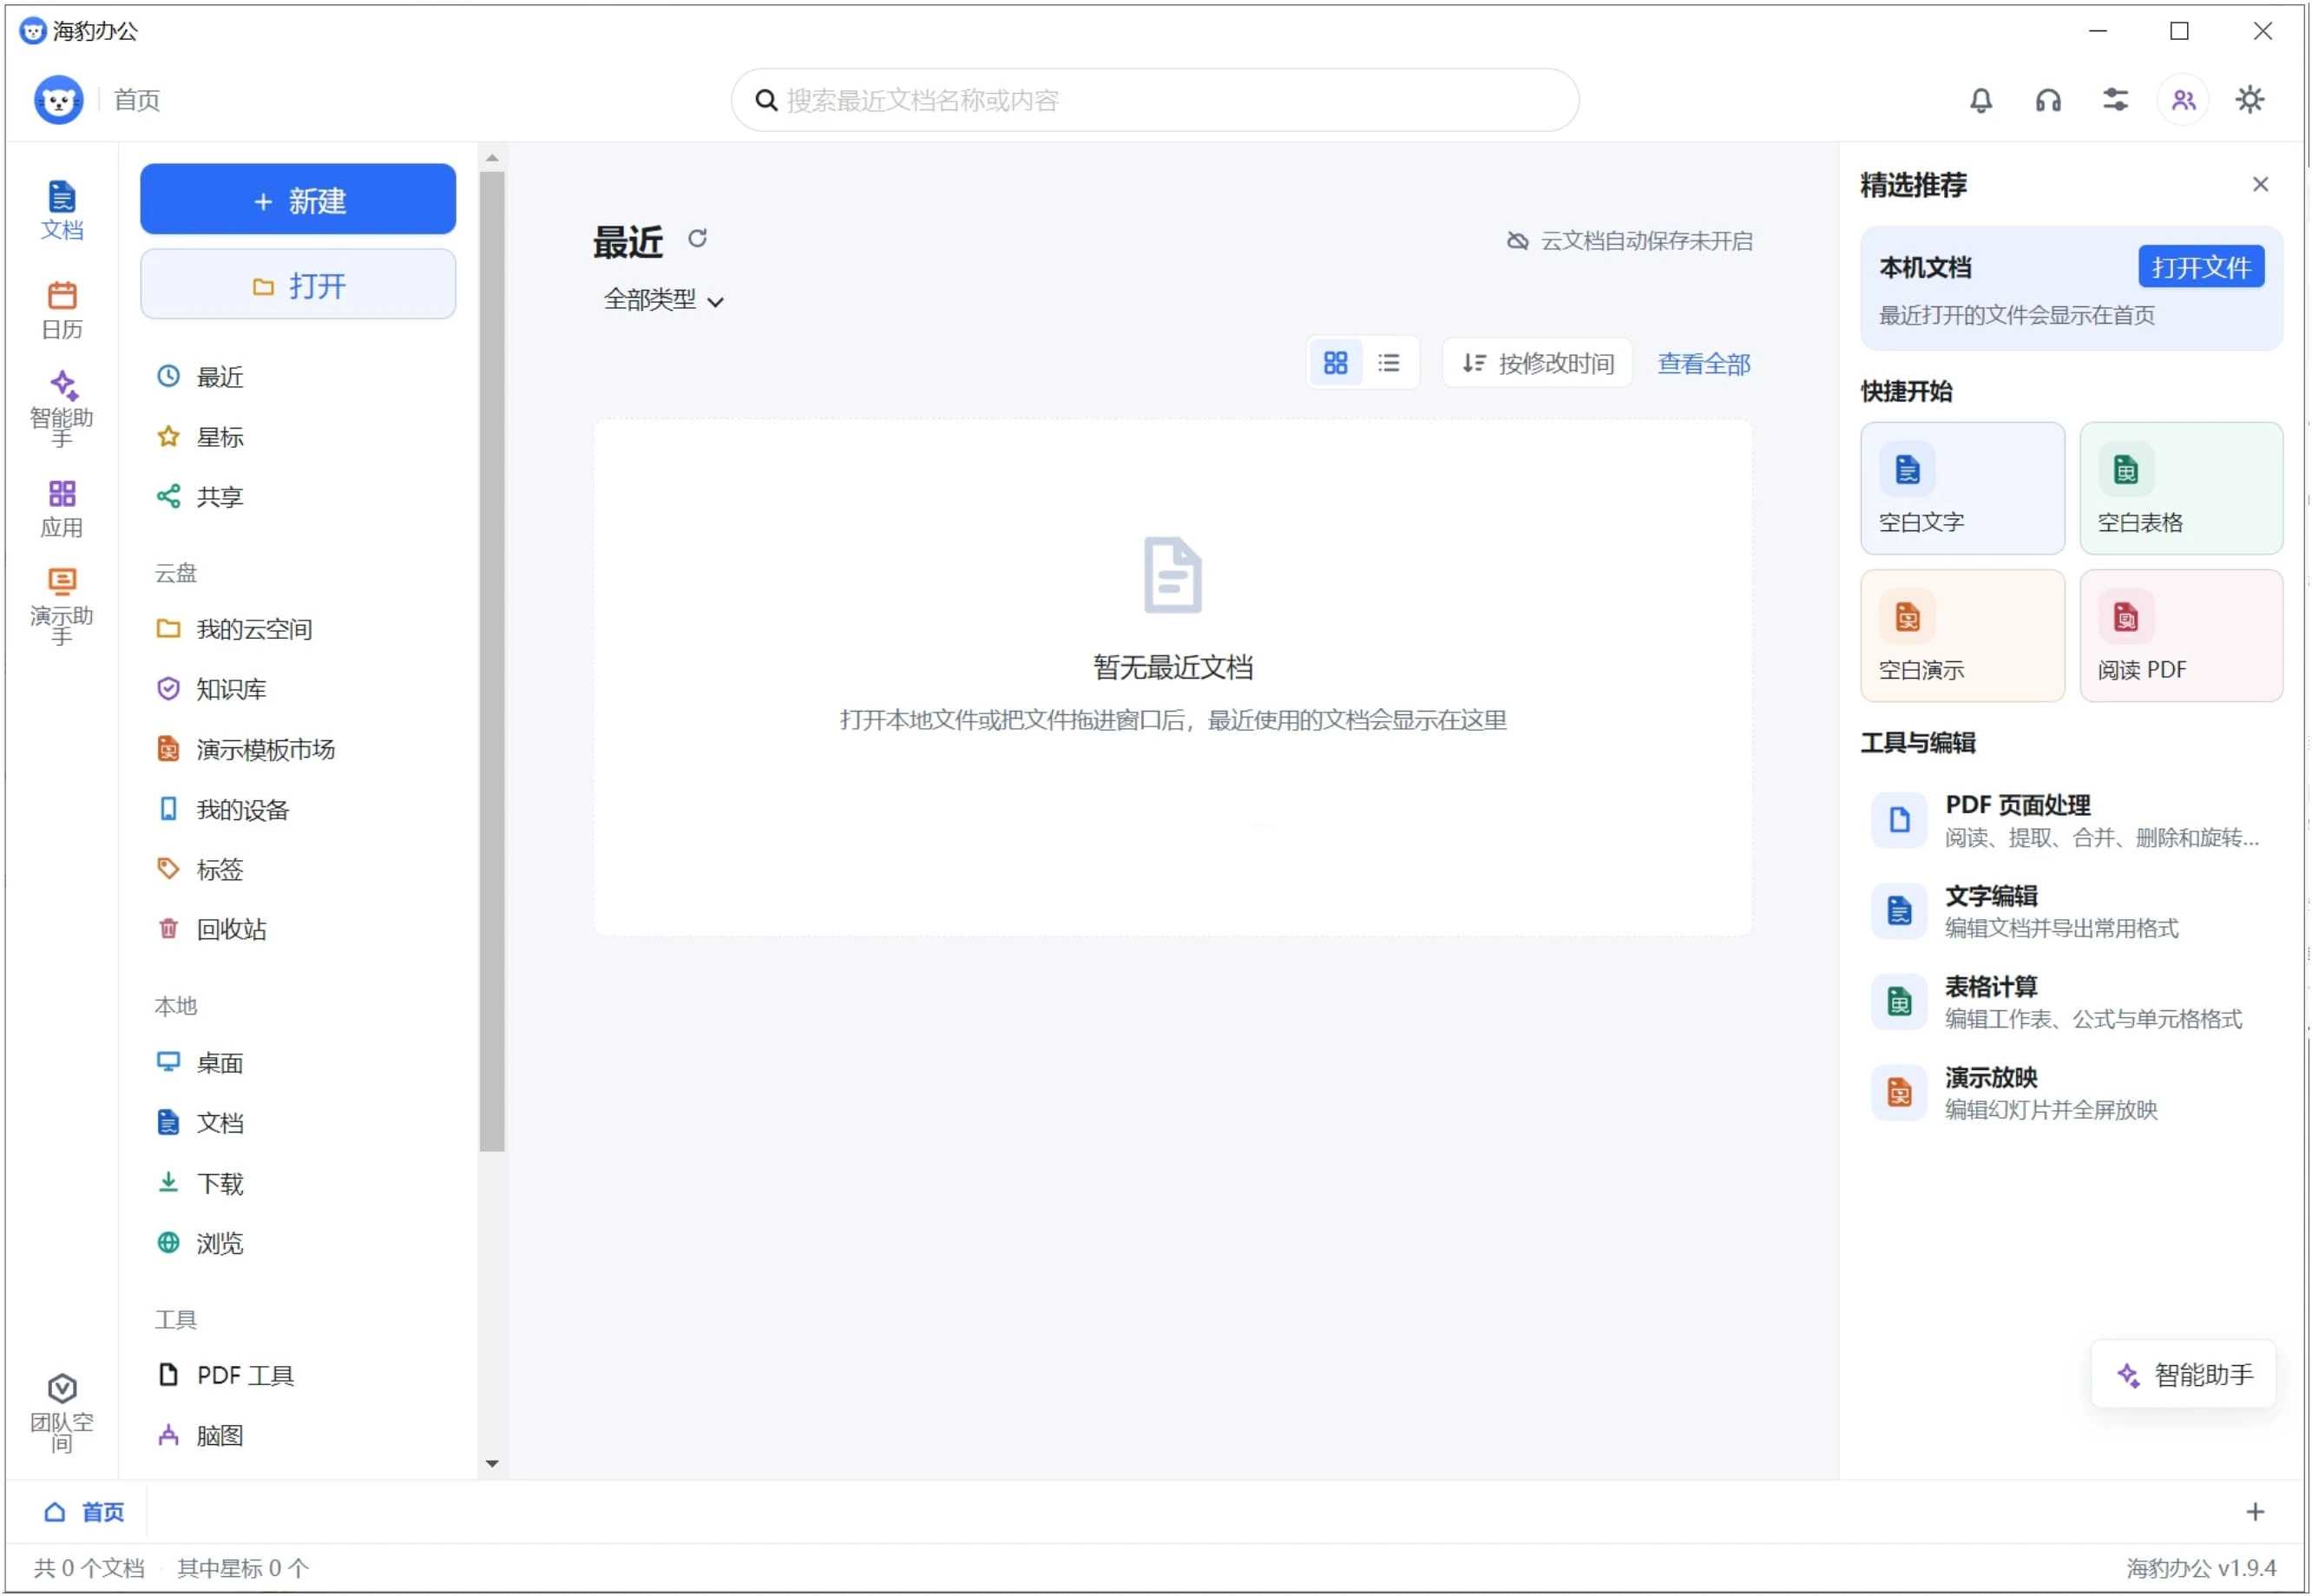Add a new tab with plus icon

click(x=2254, y=1512)
